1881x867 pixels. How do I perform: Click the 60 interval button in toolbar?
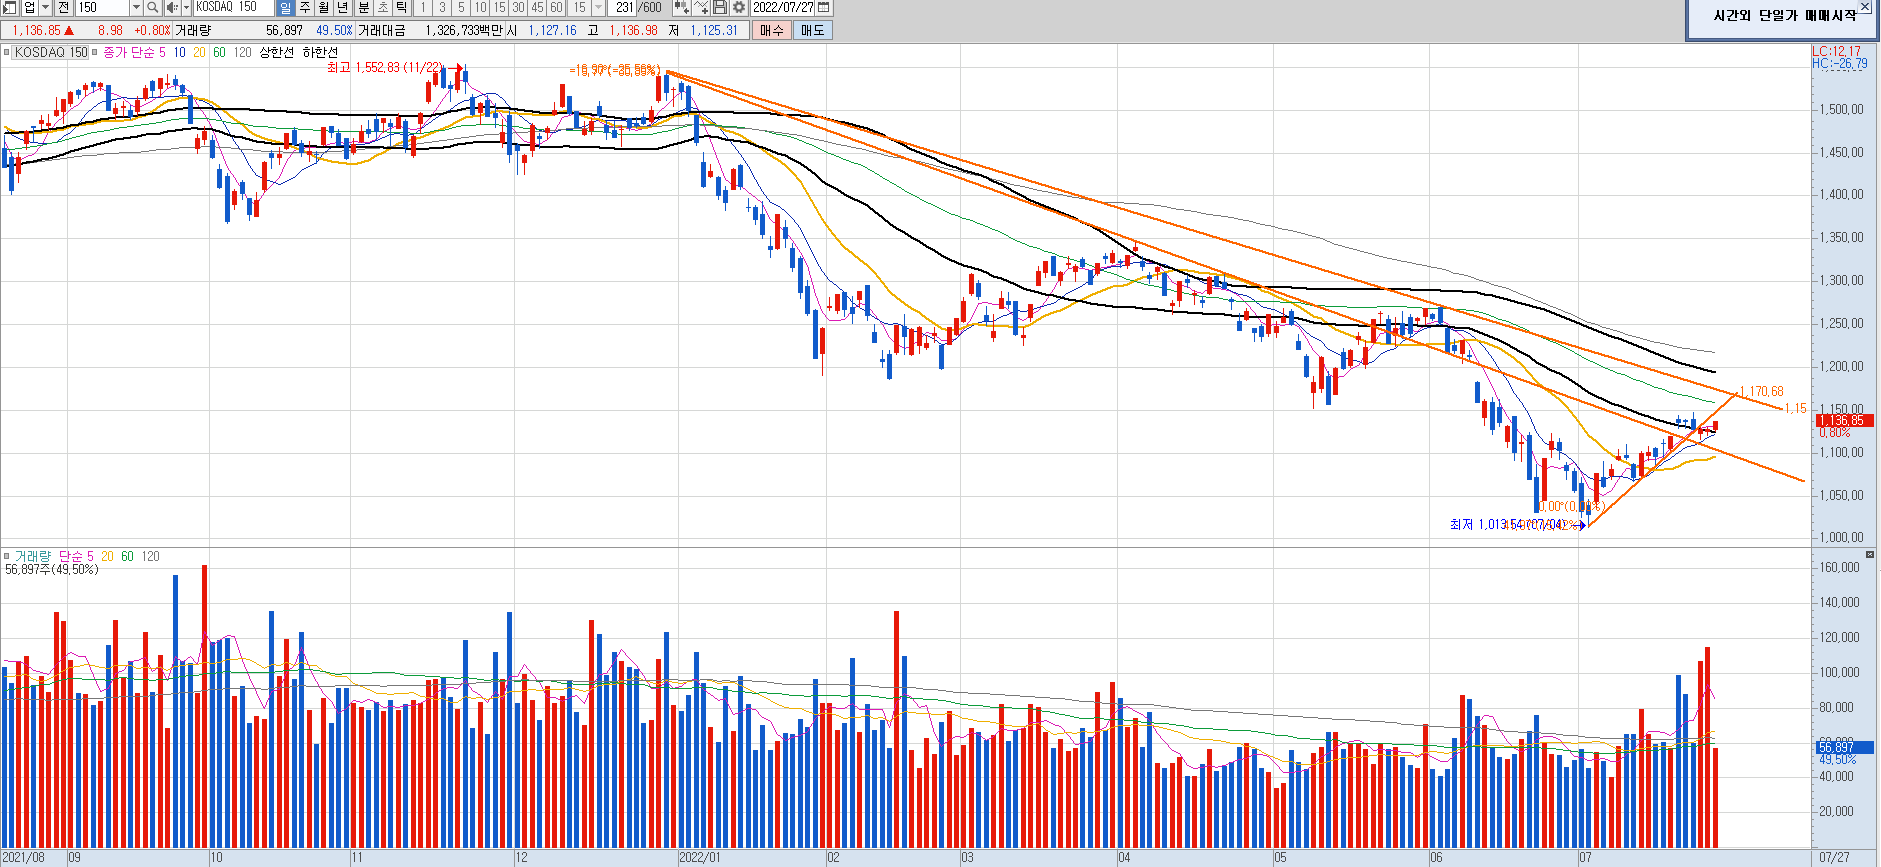556,7
